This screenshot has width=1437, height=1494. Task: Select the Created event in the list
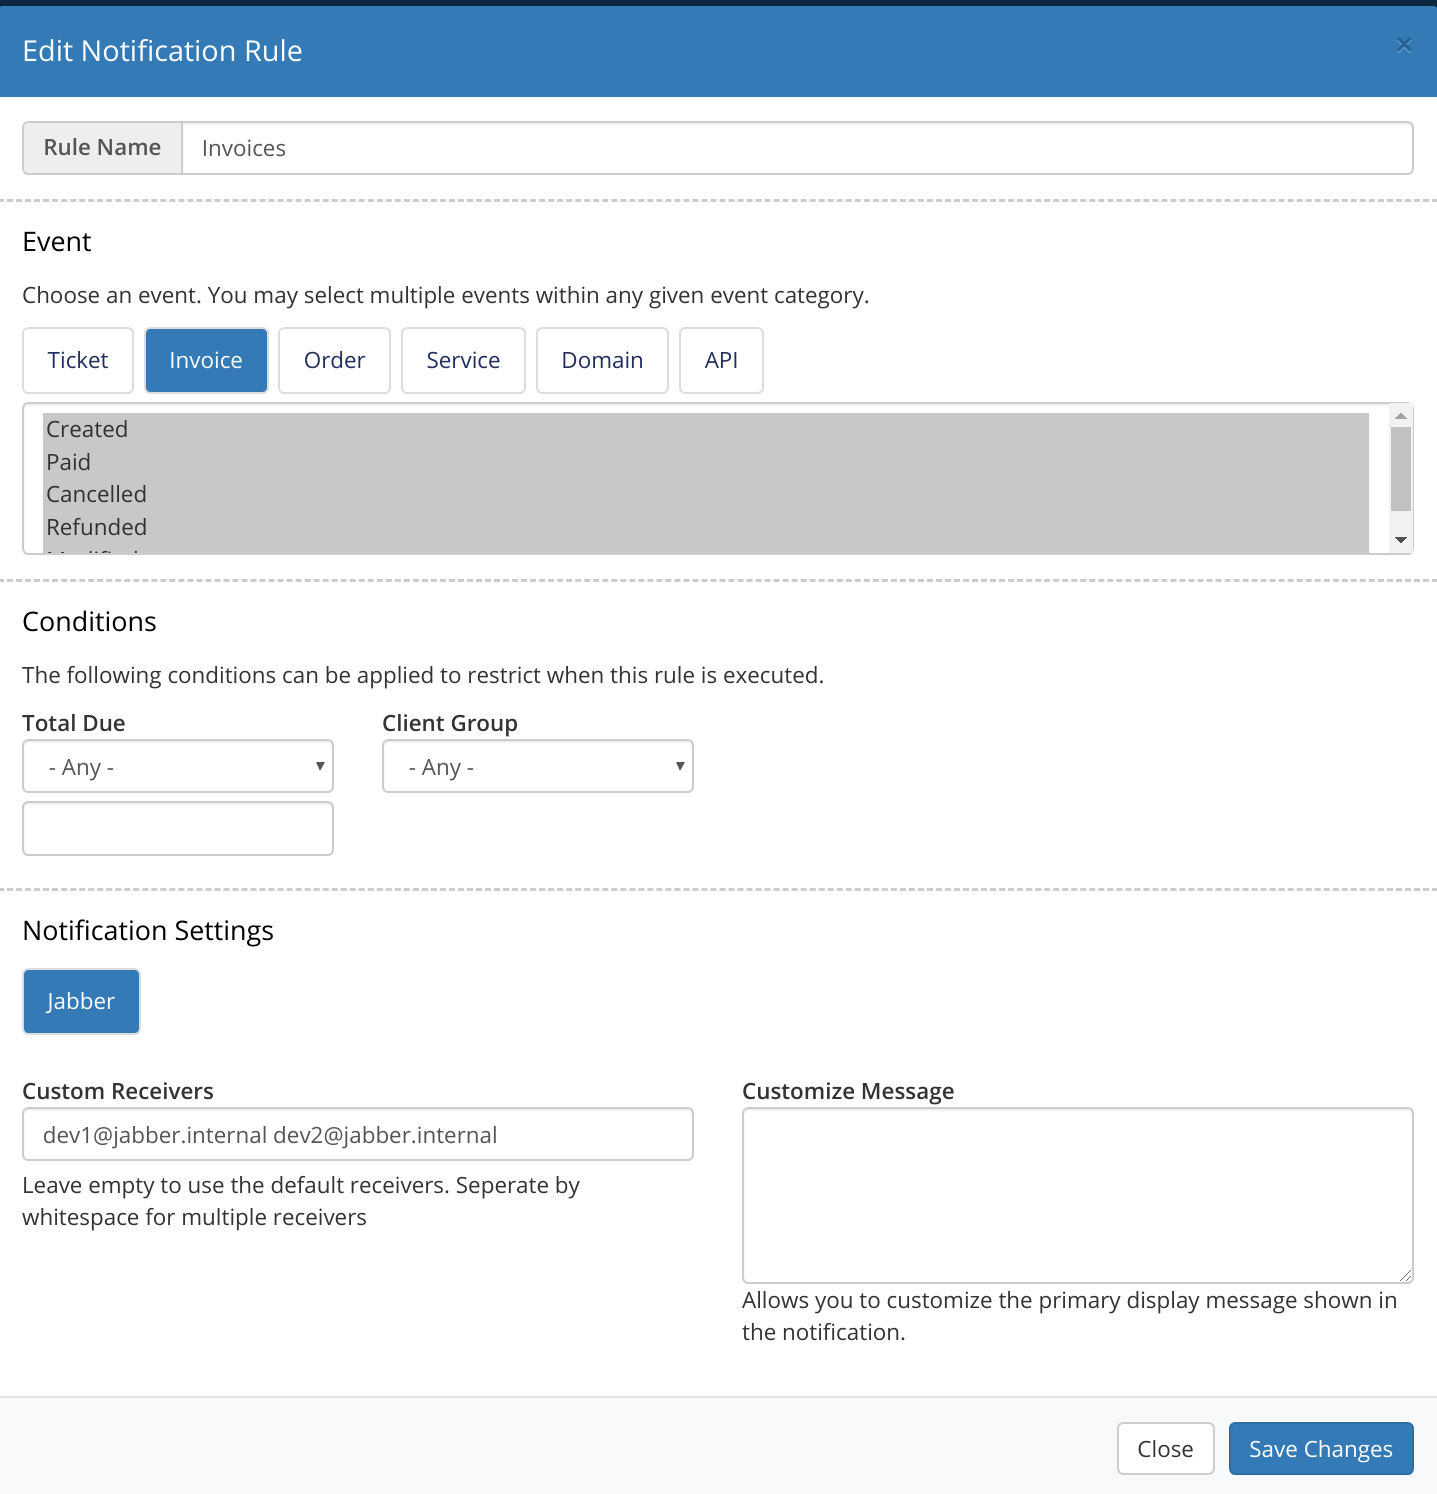(87, 428)
